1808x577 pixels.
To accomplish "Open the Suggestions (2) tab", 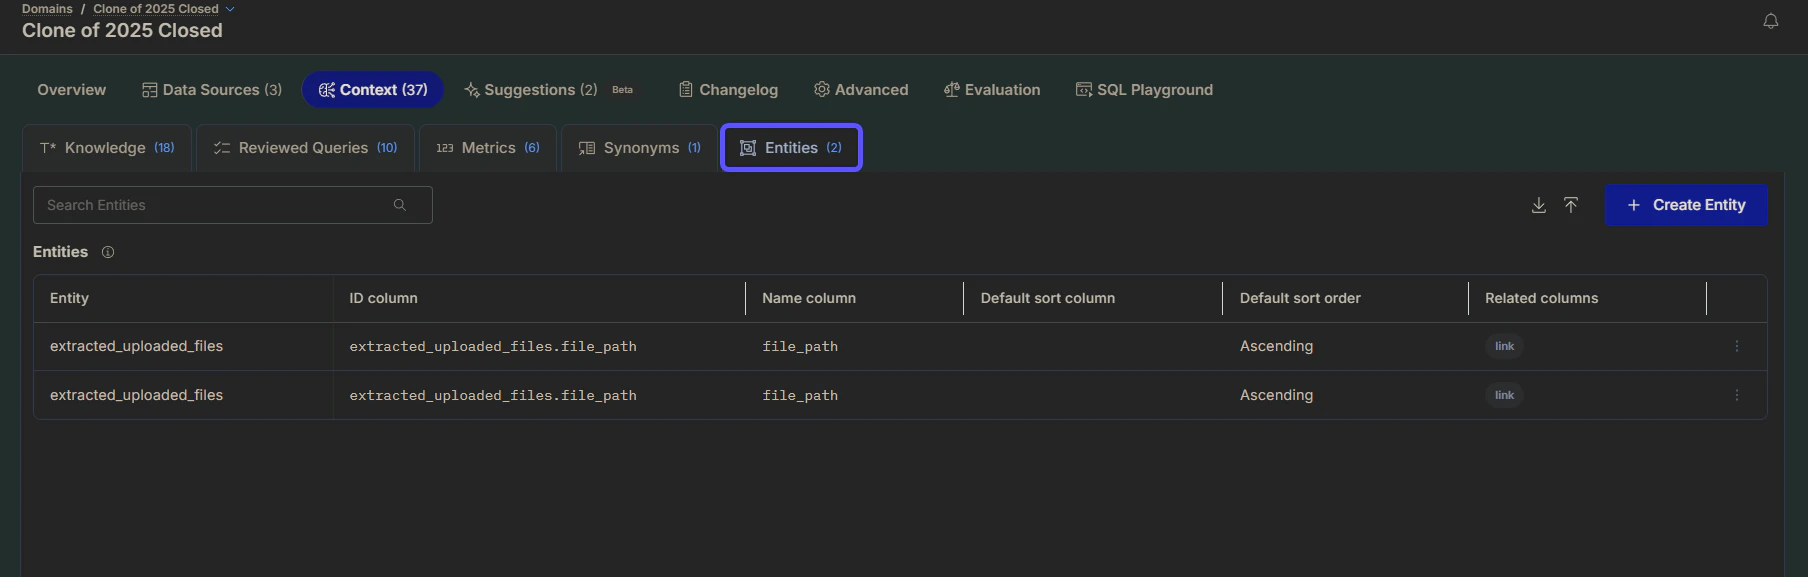I will coord(531,90).
